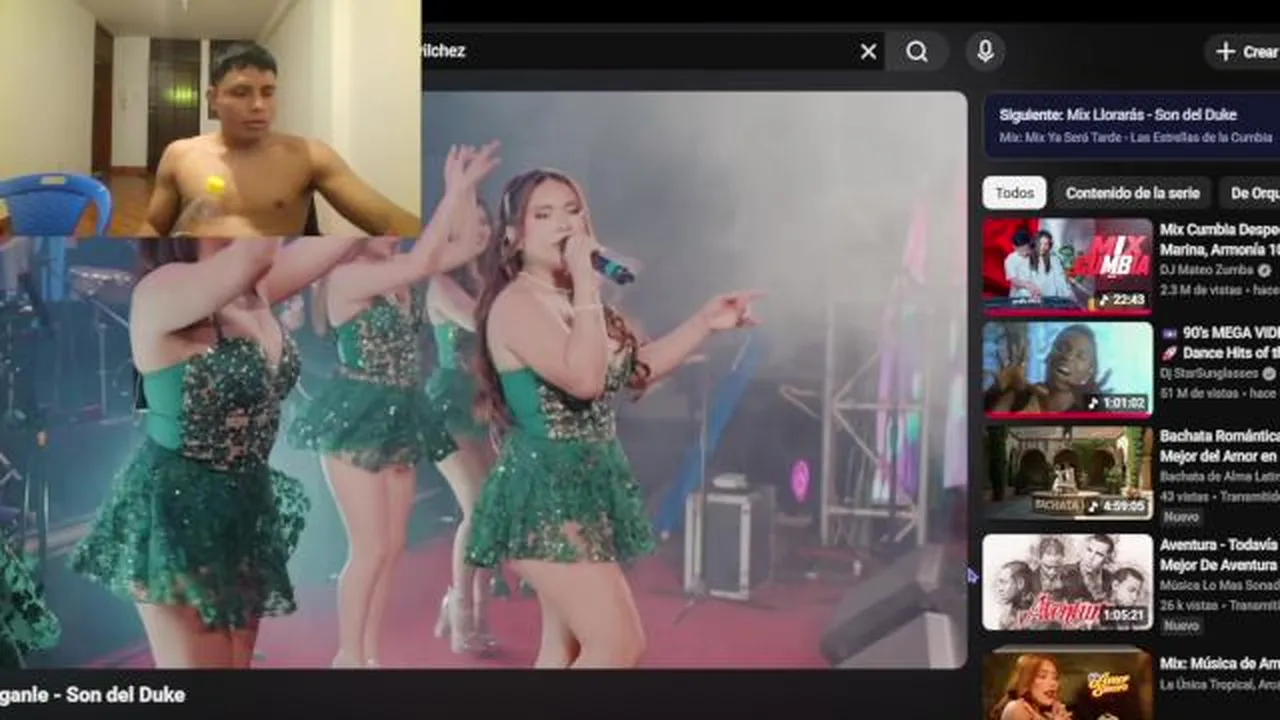Image resolution: width=1280 pixels, height=720 pixels.
Task: Click the webcam overlay video
Action: coord(210,118)
